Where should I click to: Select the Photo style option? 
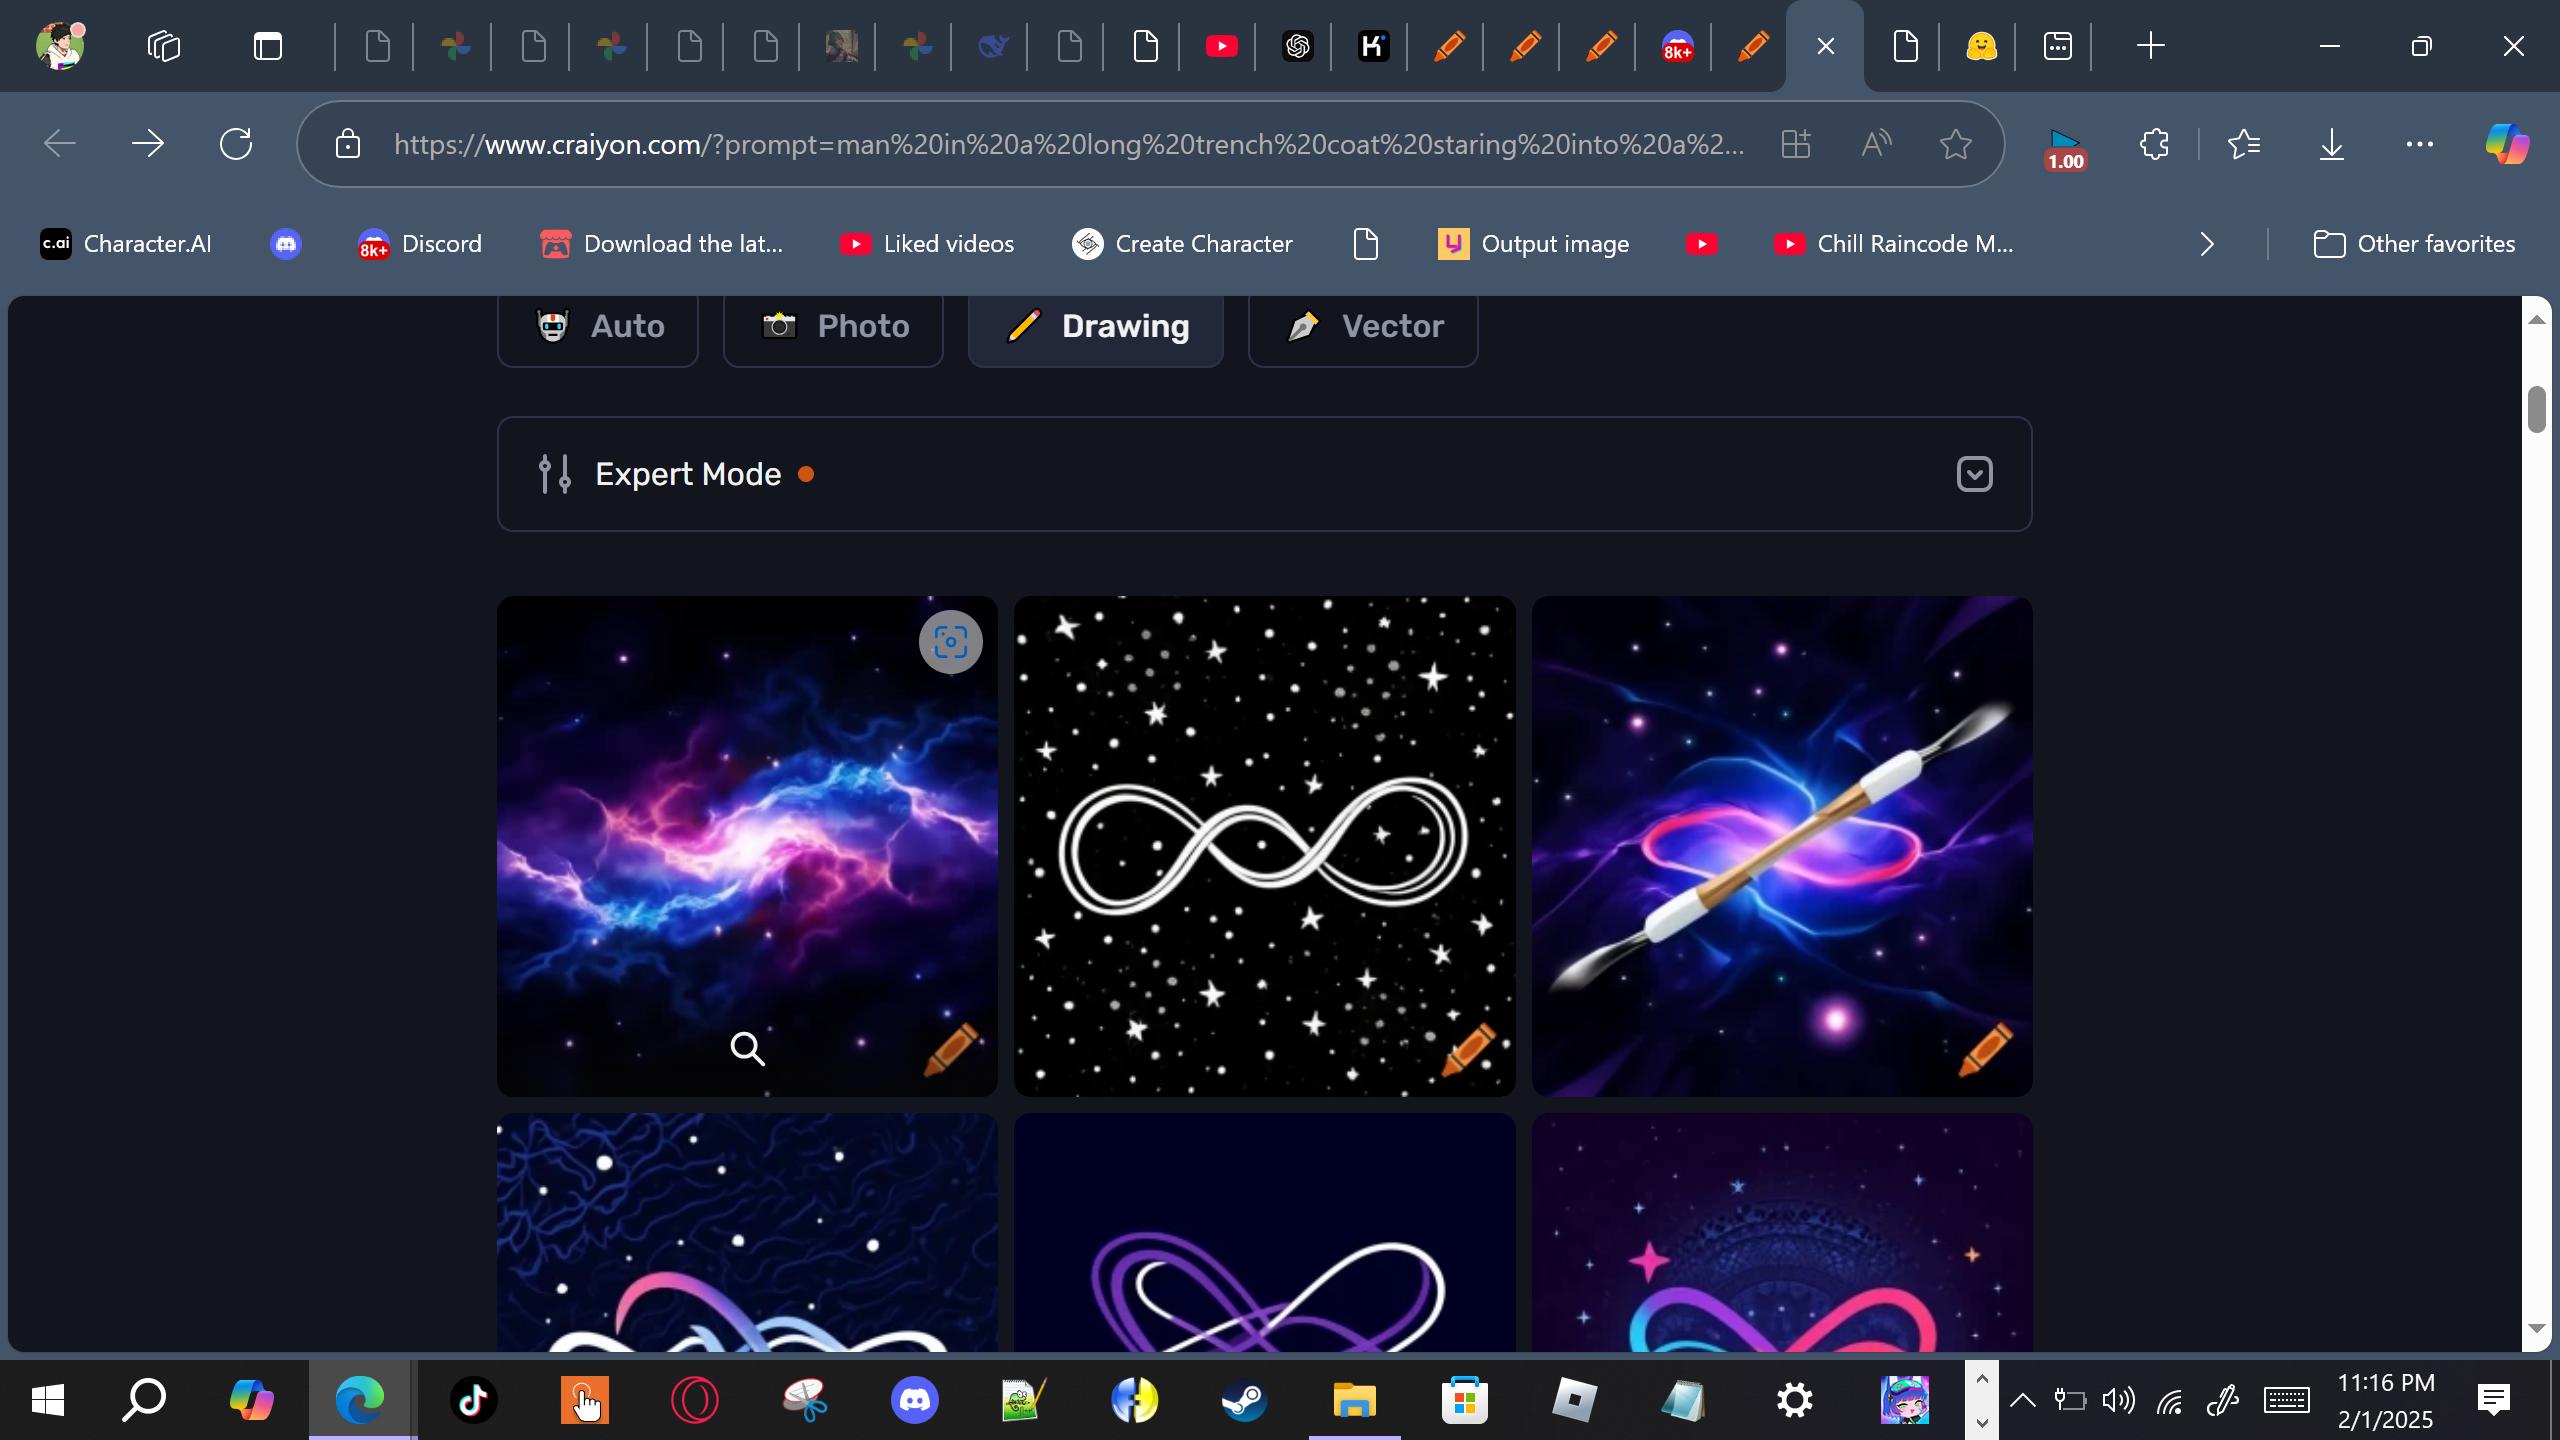click(834, 326)
